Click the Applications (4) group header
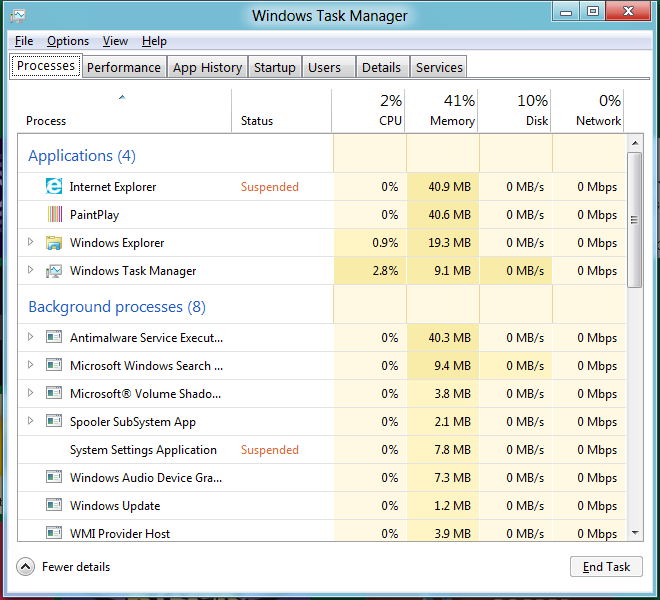The width and height of the screenshot is (660, 600). 82,156
